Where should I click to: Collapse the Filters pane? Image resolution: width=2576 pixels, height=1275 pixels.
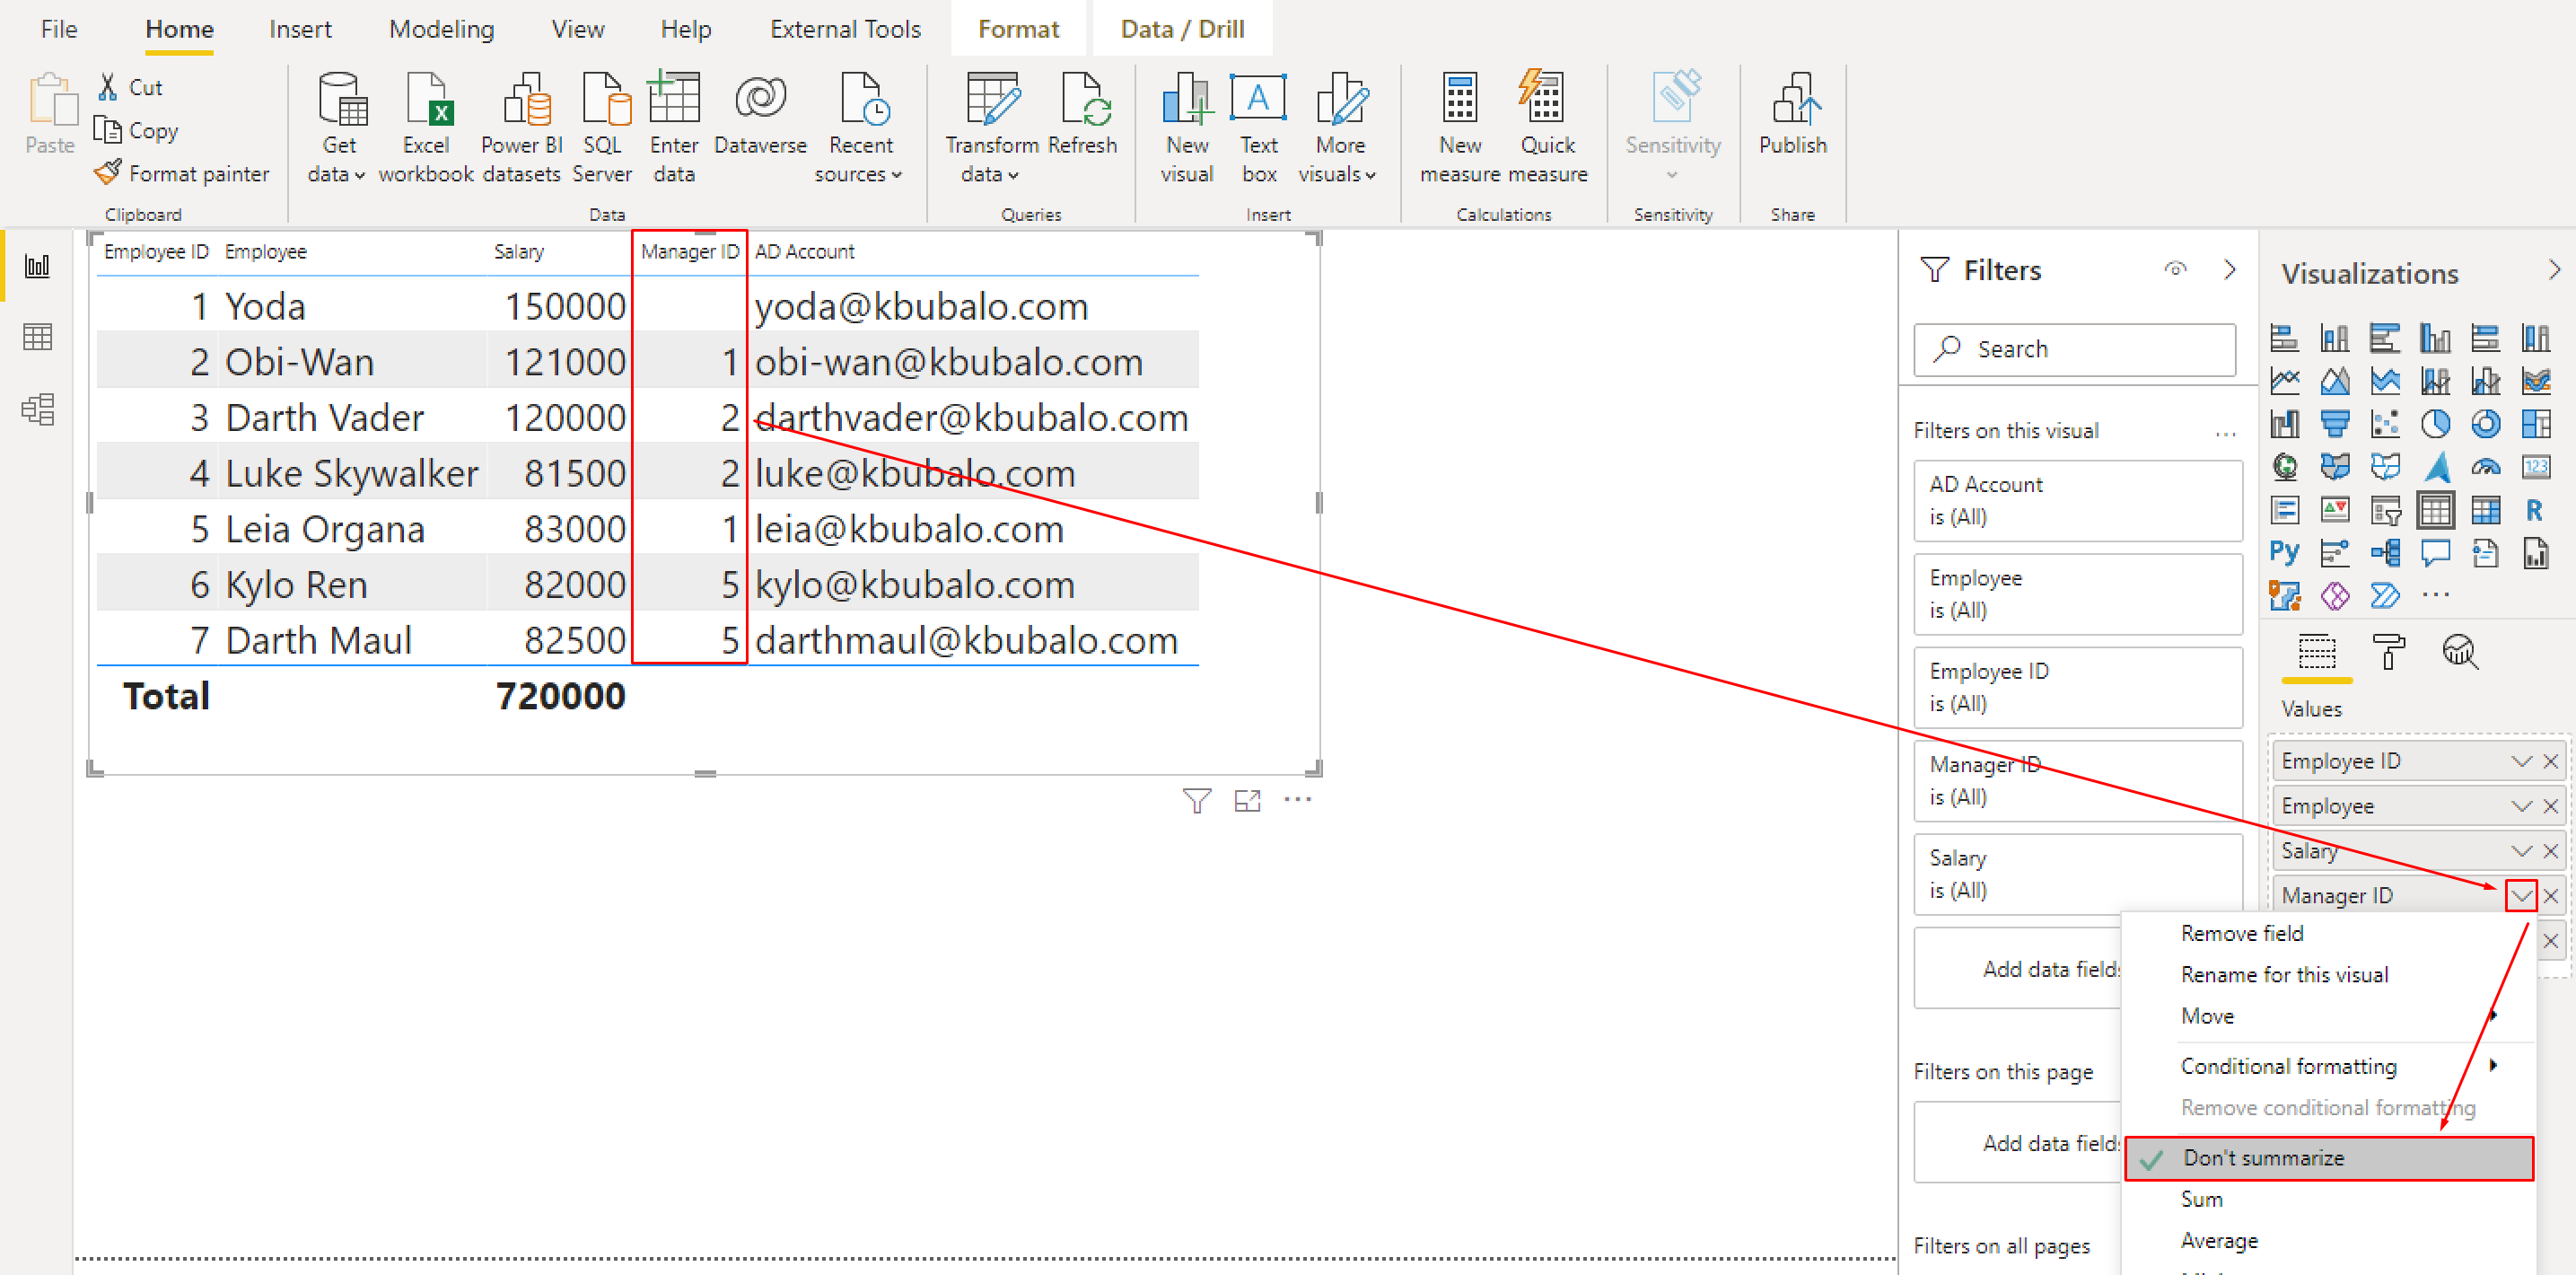(2231, 269)
